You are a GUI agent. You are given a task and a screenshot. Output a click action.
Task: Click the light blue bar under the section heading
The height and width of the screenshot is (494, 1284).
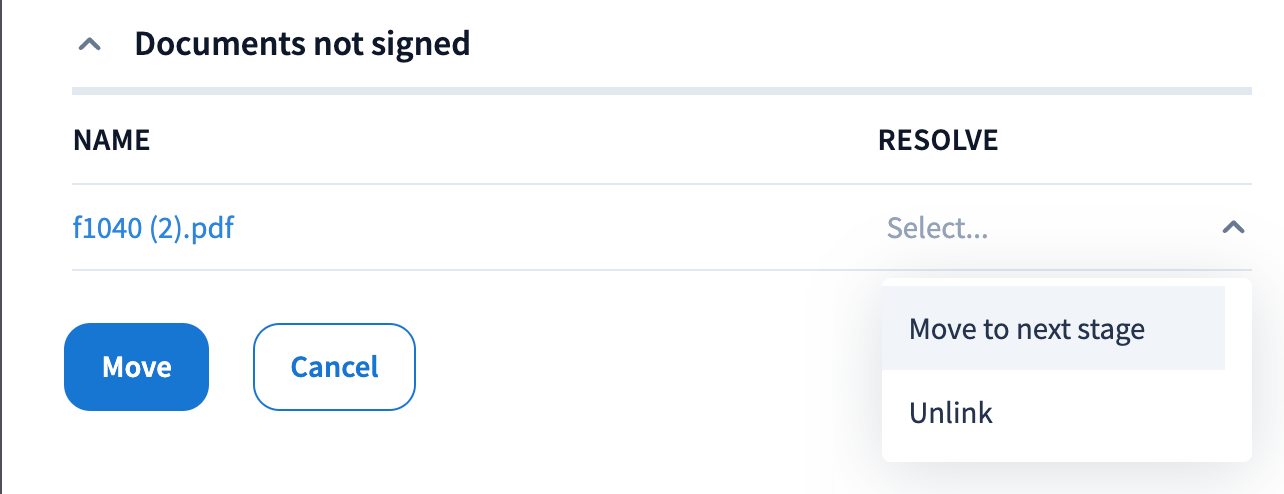[661, 92]
